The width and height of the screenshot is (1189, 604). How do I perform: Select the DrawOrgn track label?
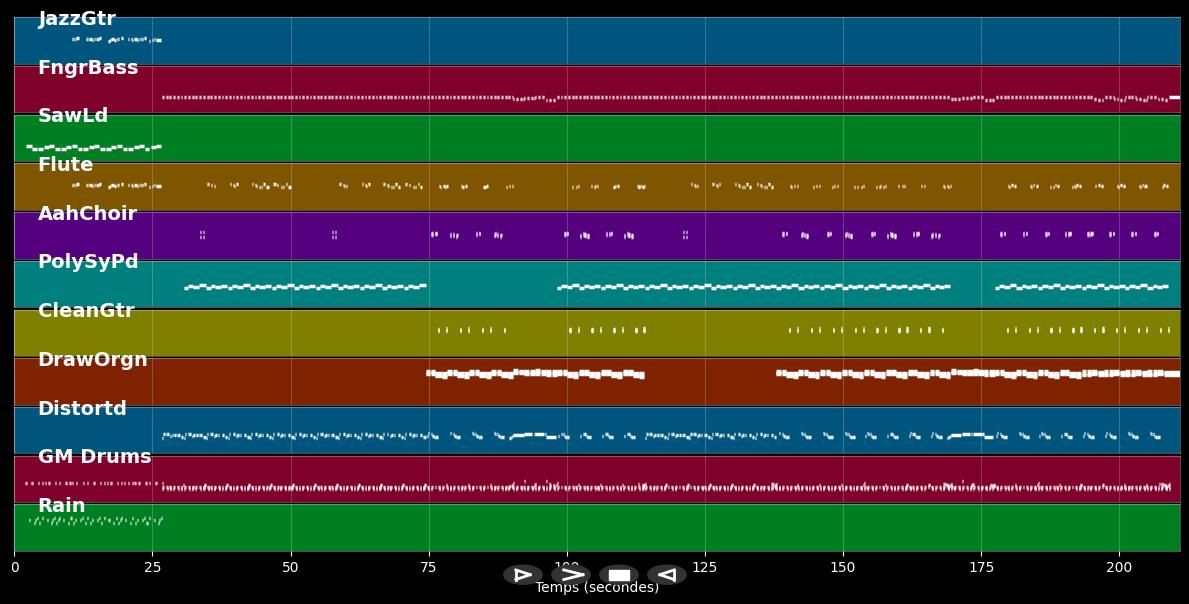click(x=93, y=360)
